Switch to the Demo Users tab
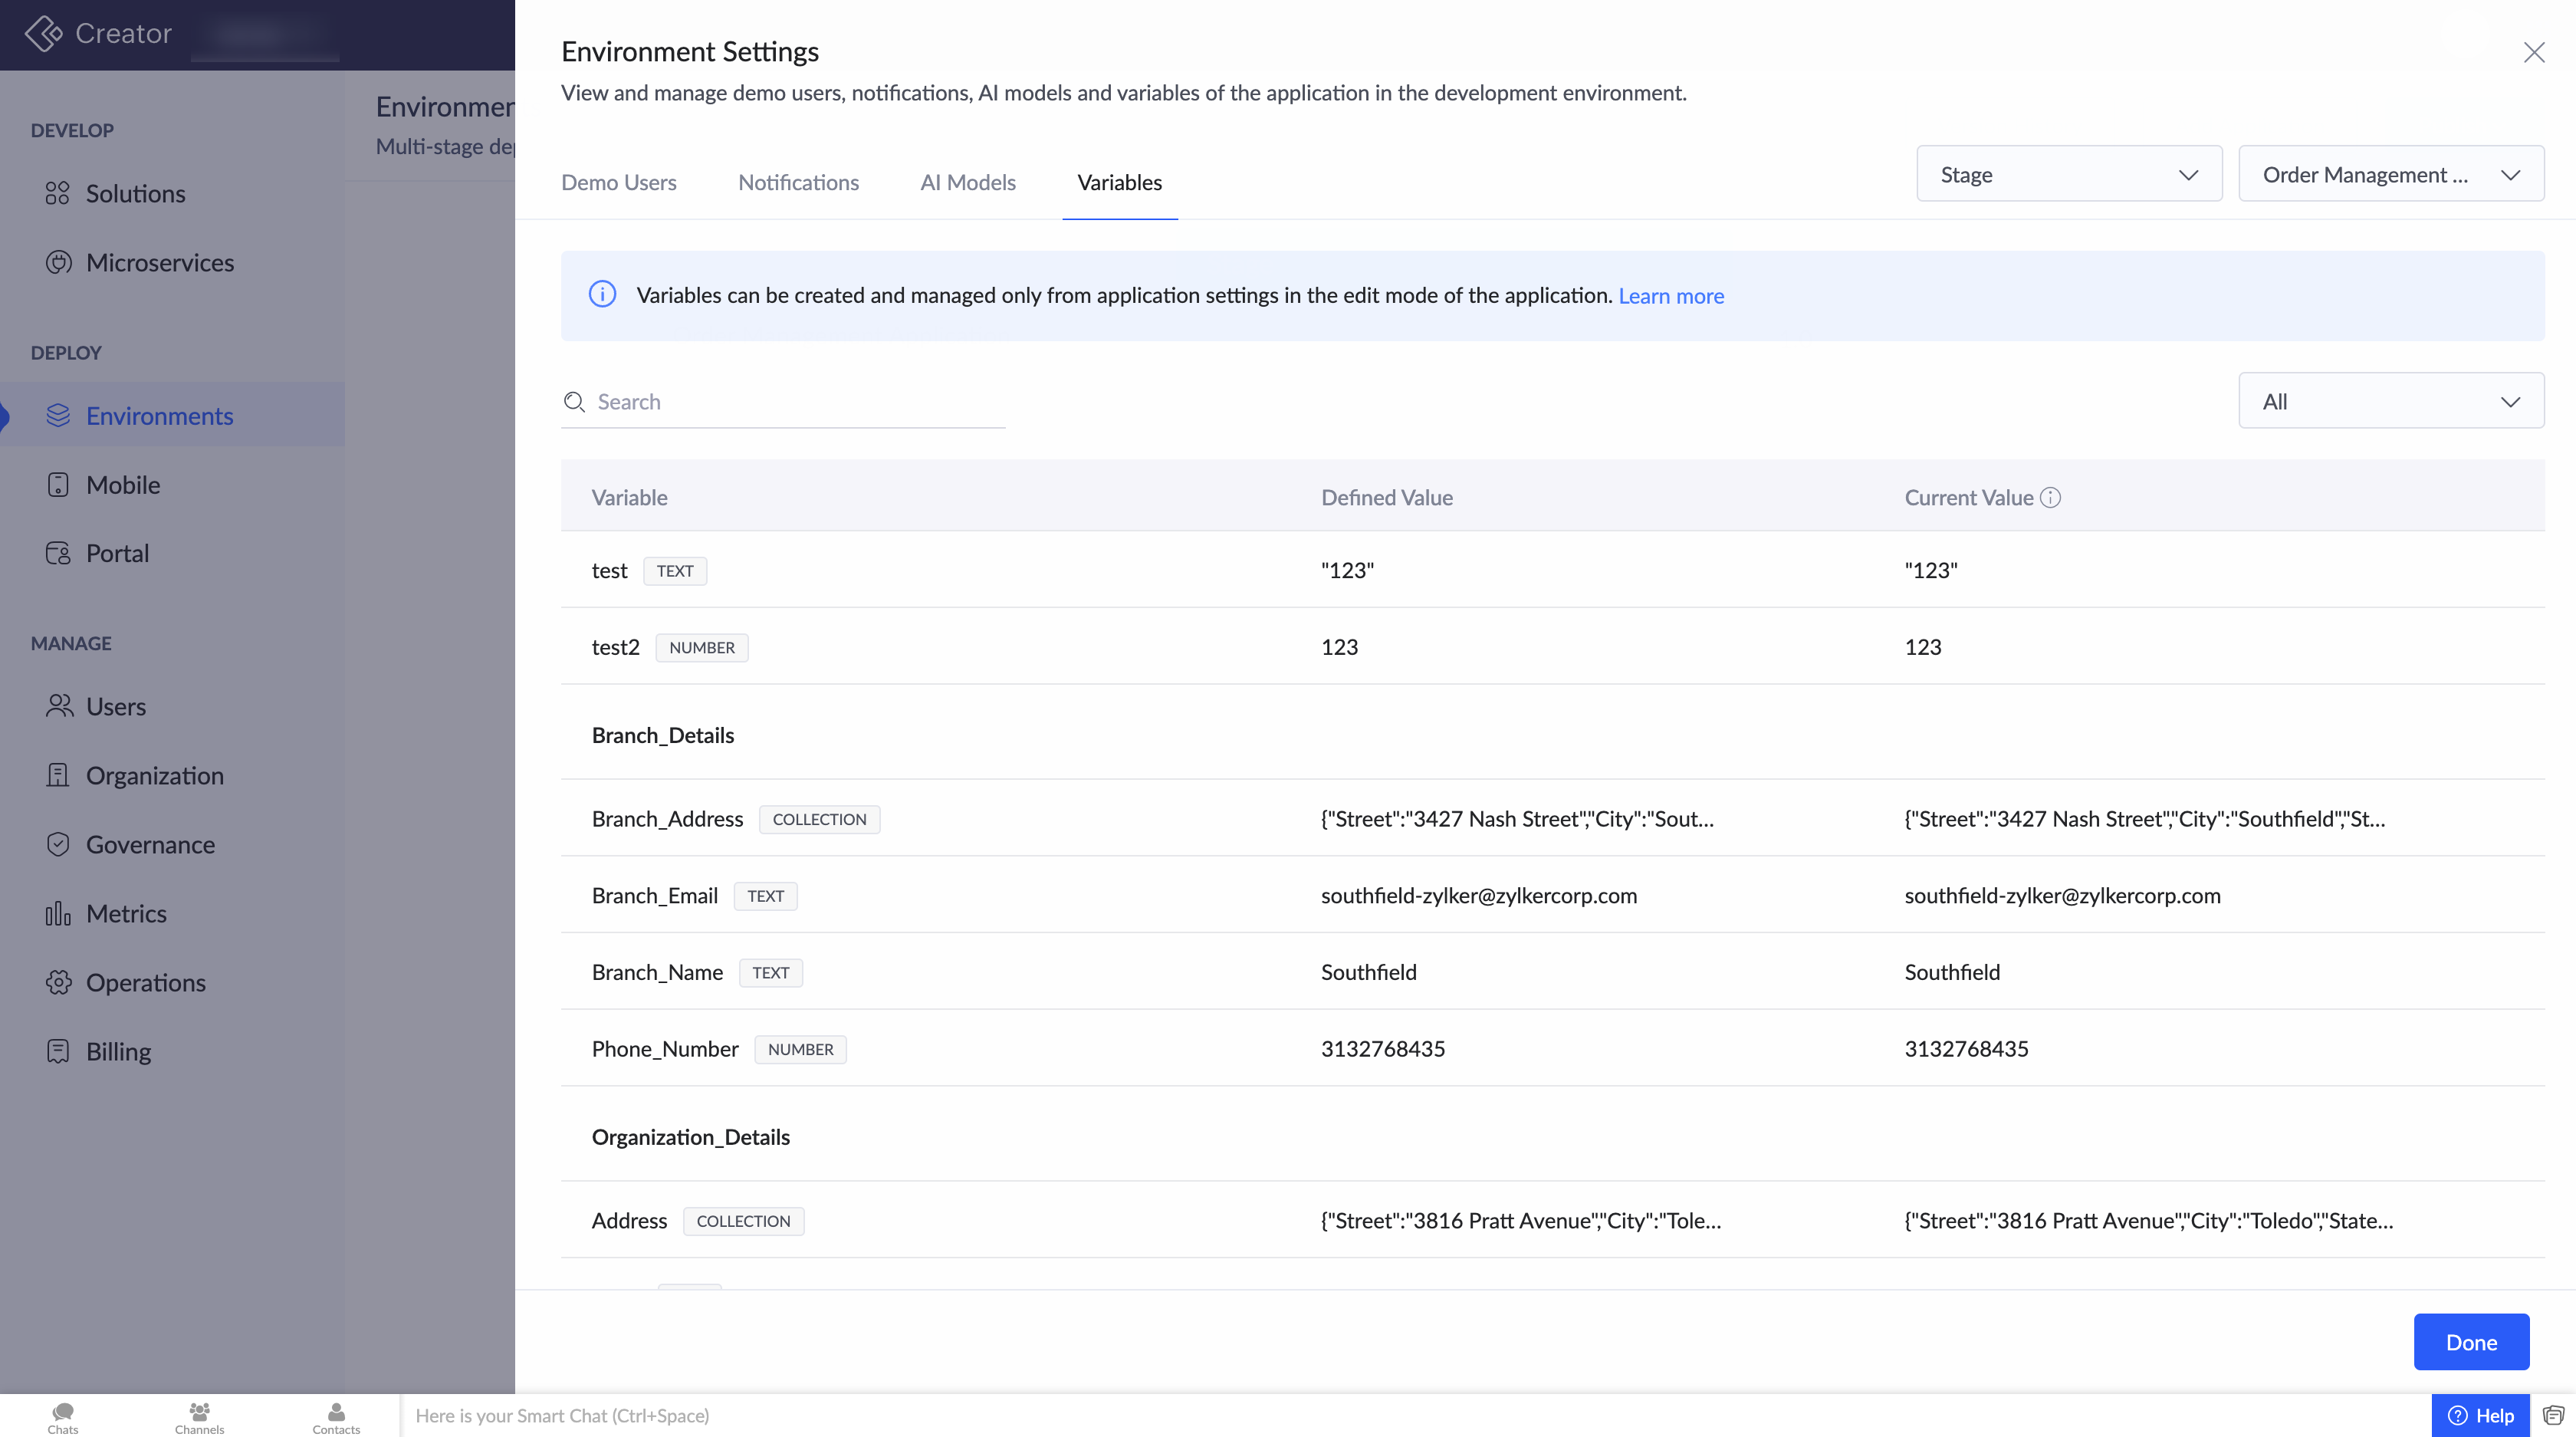Screen dimensions: 2576x1437 tap(618, 182)
